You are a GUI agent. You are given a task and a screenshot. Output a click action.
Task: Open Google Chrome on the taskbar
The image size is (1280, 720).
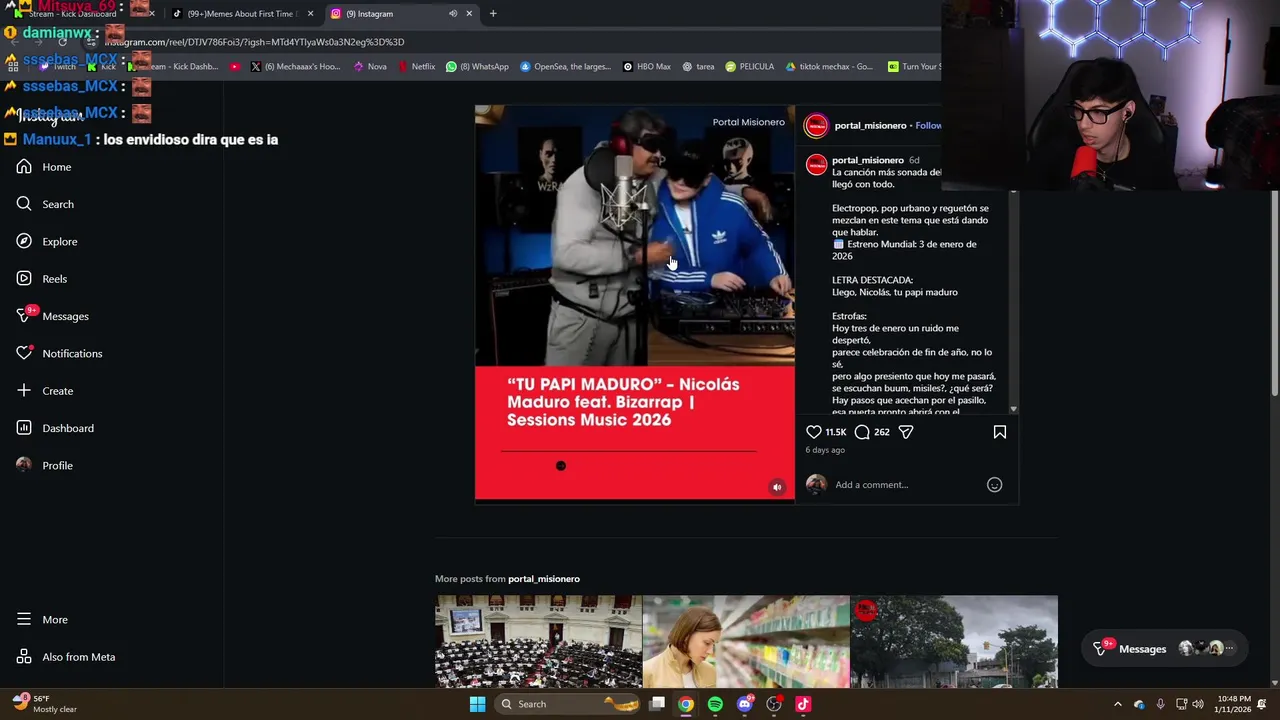(686, 704)
